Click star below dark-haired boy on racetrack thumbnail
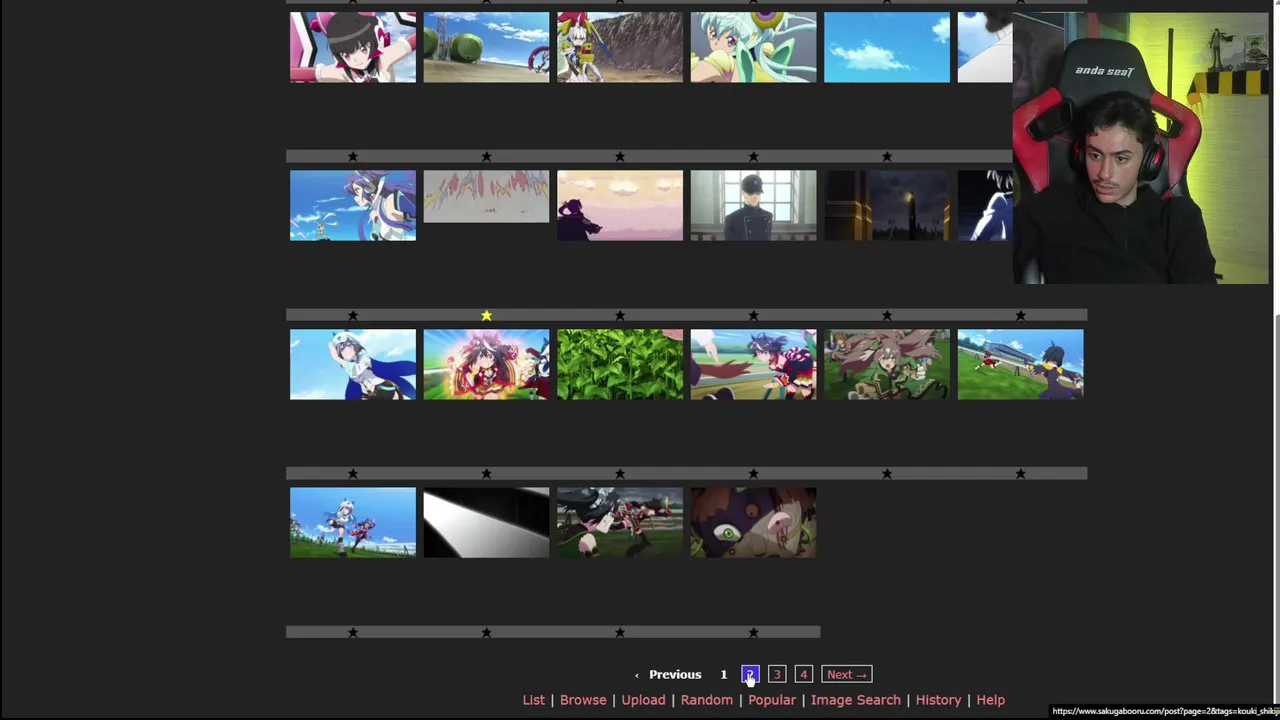 [x=1020, y=474]
